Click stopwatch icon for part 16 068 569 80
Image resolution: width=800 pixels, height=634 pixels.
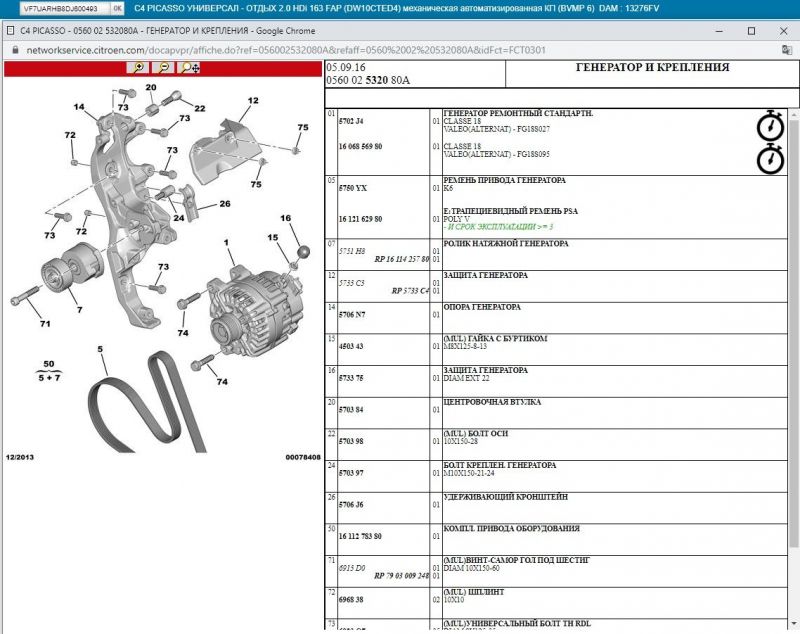click(x=770, y=159)
